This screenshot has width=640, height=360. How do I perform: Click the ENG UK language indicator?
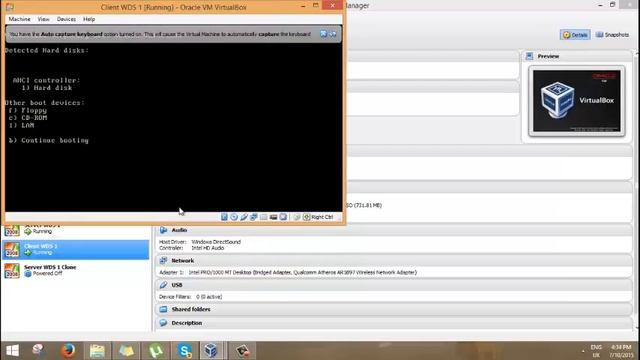tap(596, 351)
